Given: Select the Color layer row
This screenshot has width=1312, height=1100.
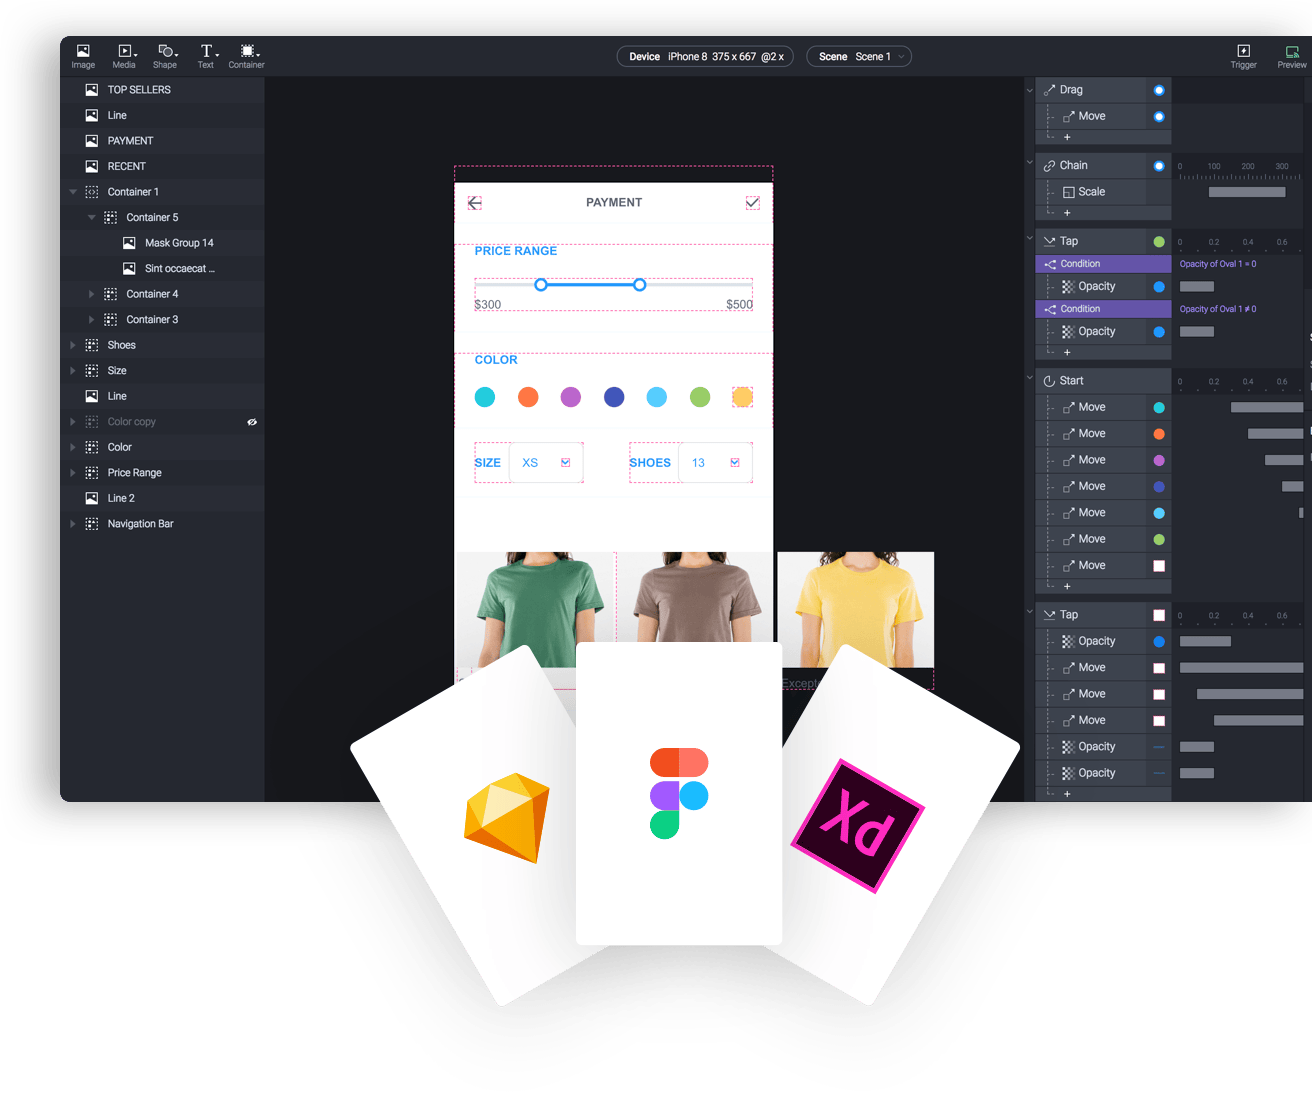Looking at the screenshot, I should pos(162,447).
